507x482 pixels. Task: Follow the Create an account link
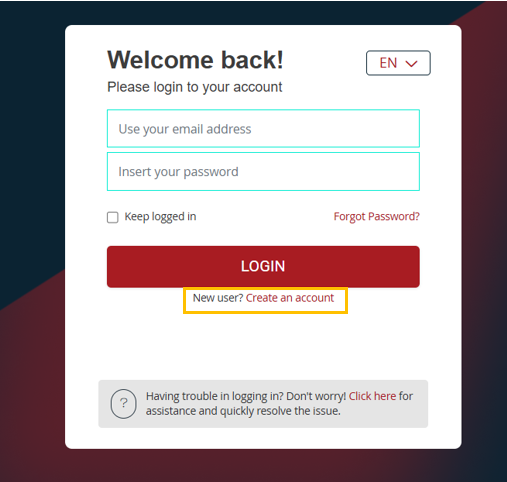click(290, 298)
